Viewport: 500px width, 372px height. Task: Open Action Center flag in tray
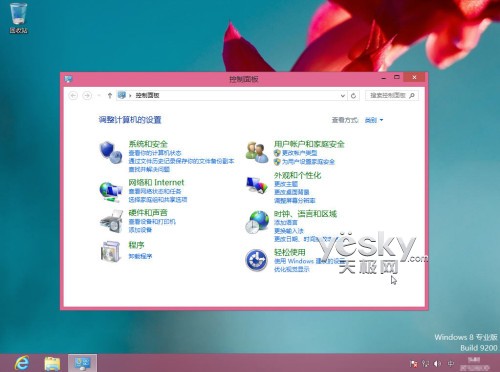413,364
